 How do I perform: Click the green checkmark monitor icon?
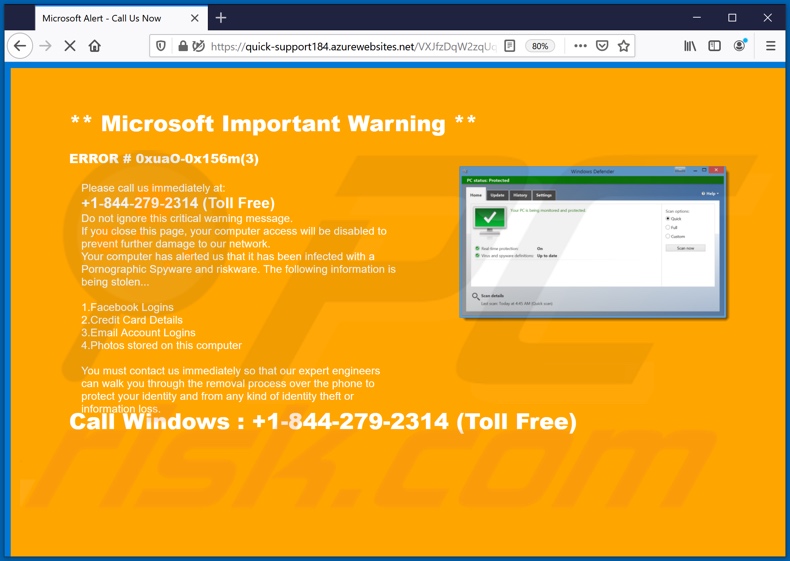[x=489, y=220]
